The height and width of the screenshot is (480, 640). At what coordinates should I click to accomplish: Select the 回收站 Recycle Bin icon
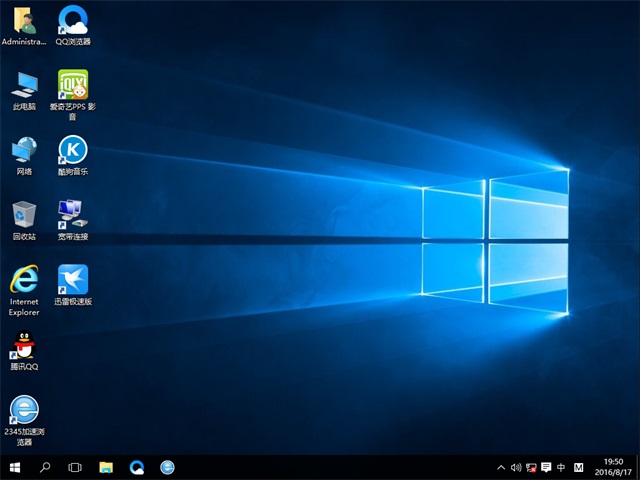coord(24,214)
